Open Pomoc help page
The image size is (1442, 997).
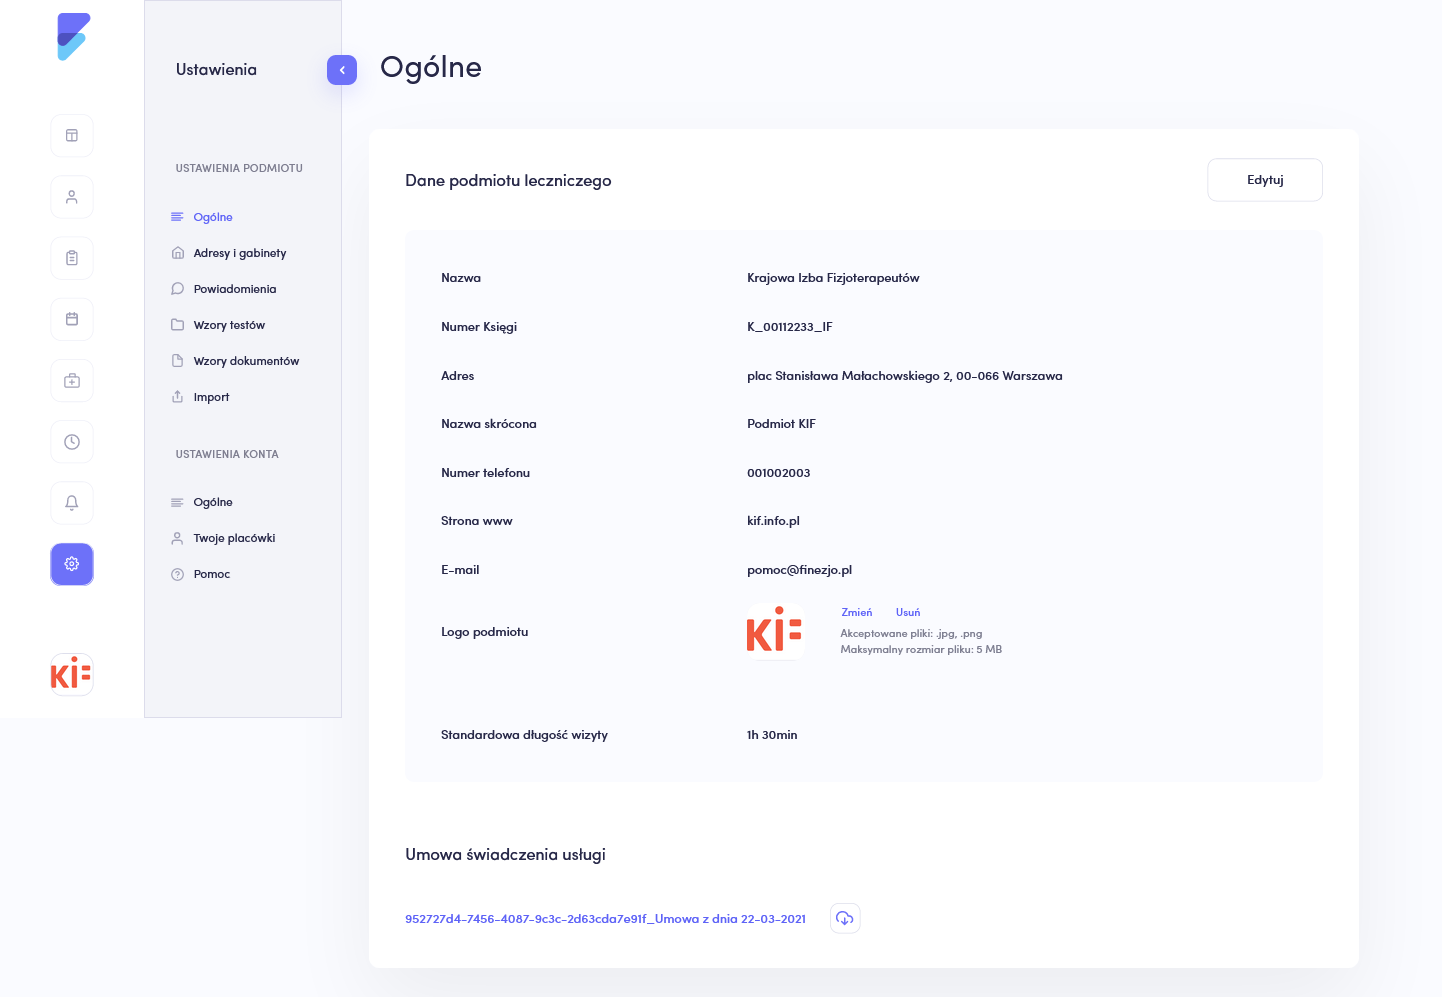tap(212, 574)
